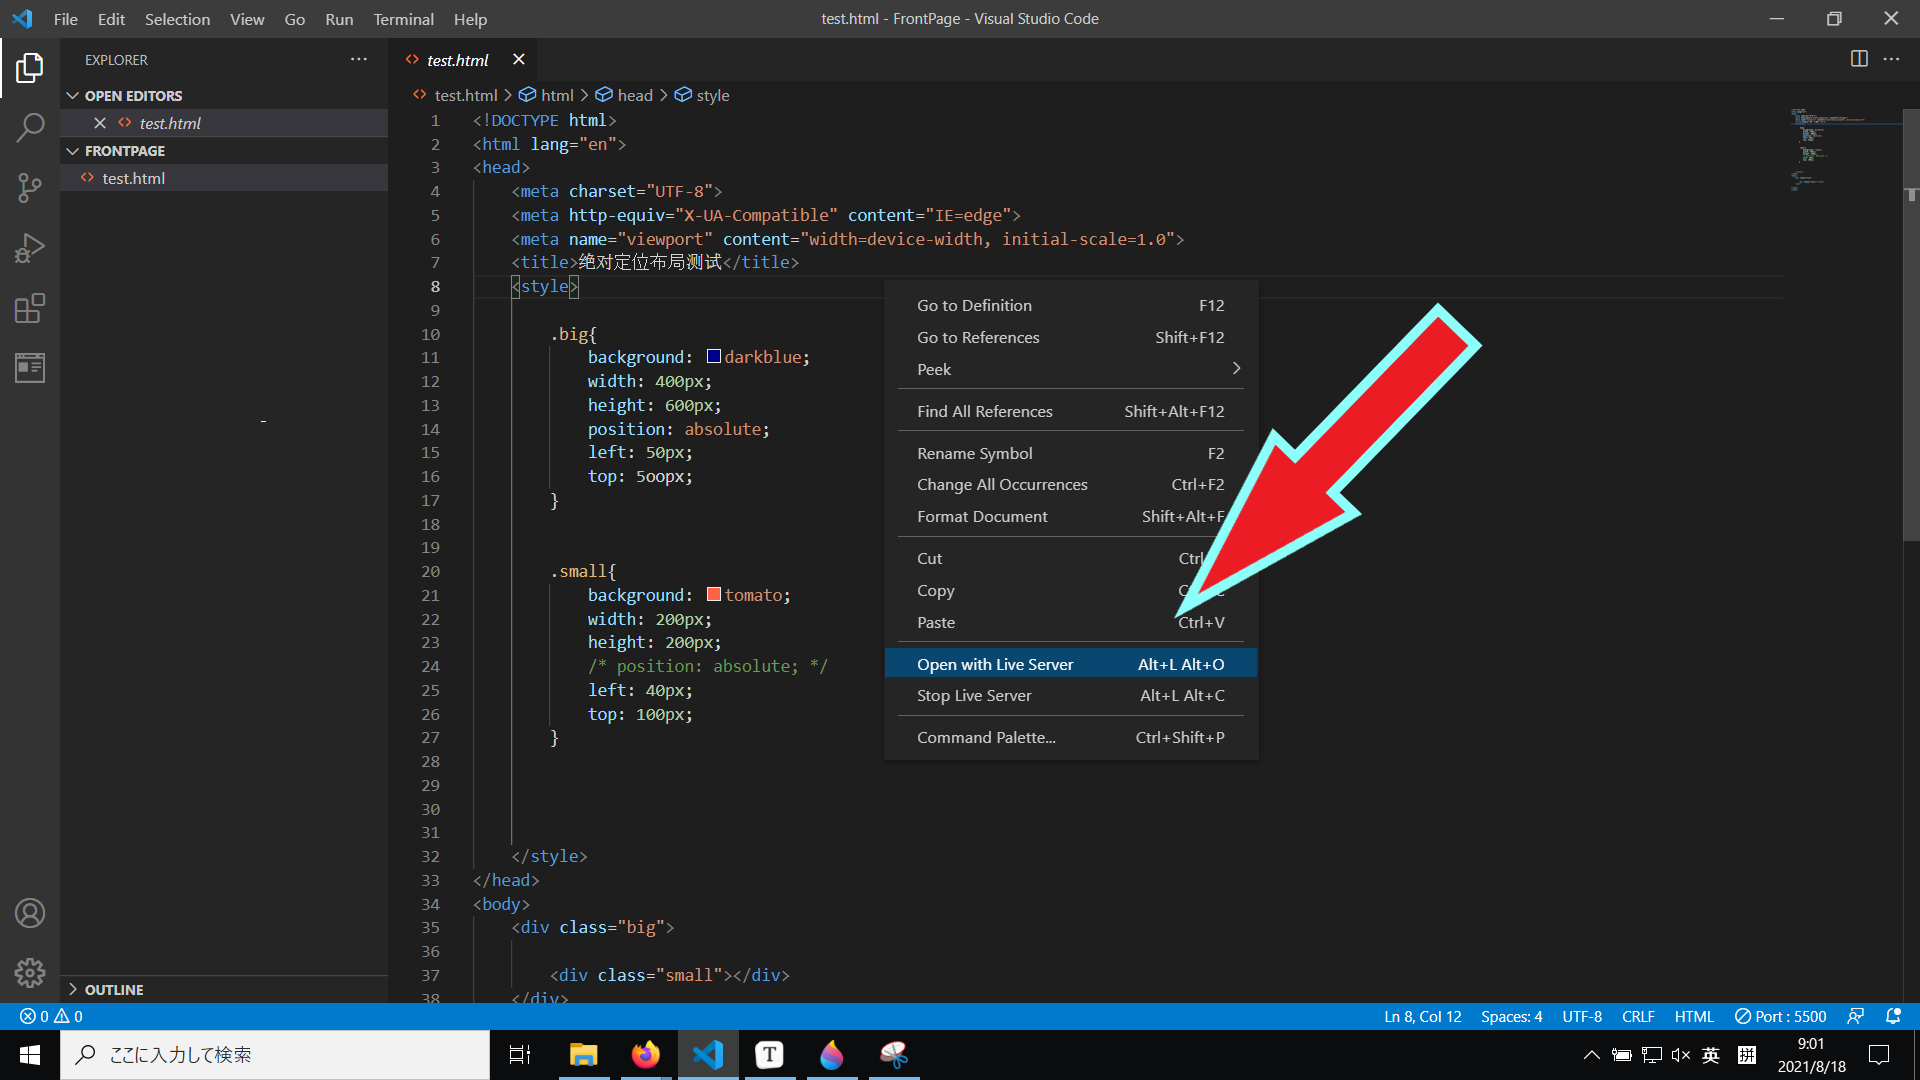Open Explorer views and more actions ellipsis
This screenshot has height=1080, width=1920.
(x=359, y=59)
